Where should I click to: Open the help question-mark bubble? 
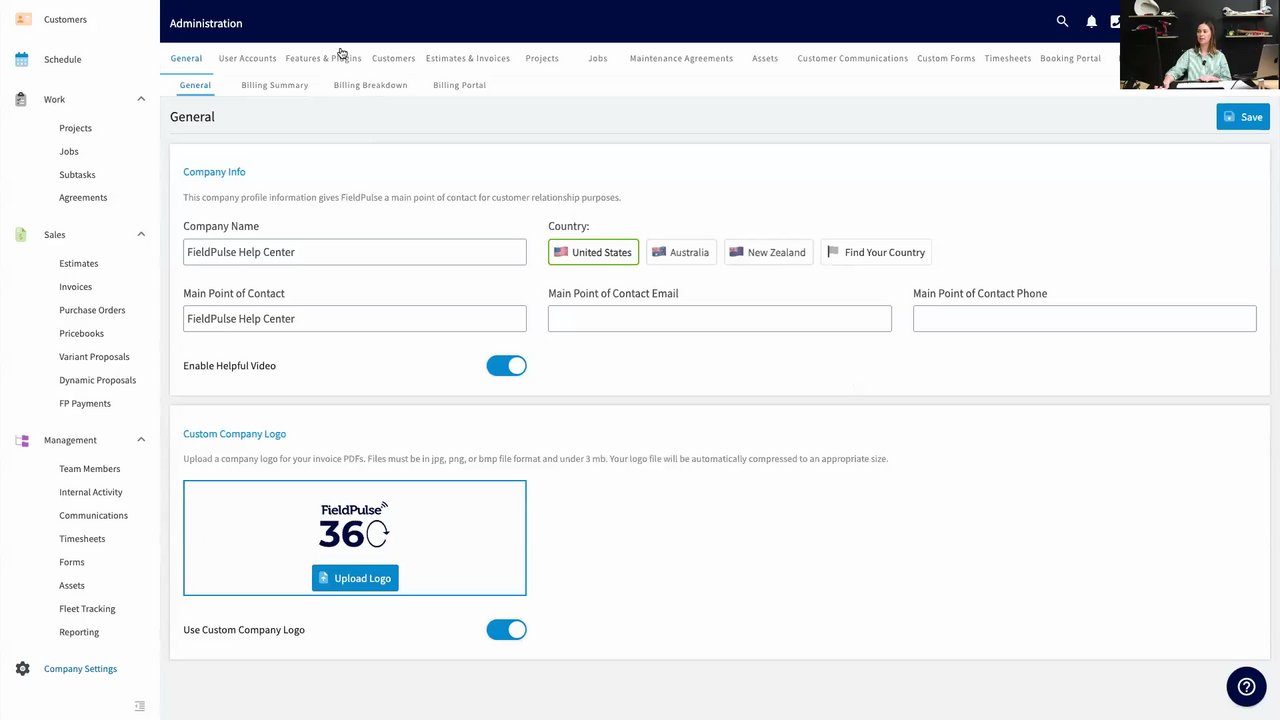click(1246, 686)
